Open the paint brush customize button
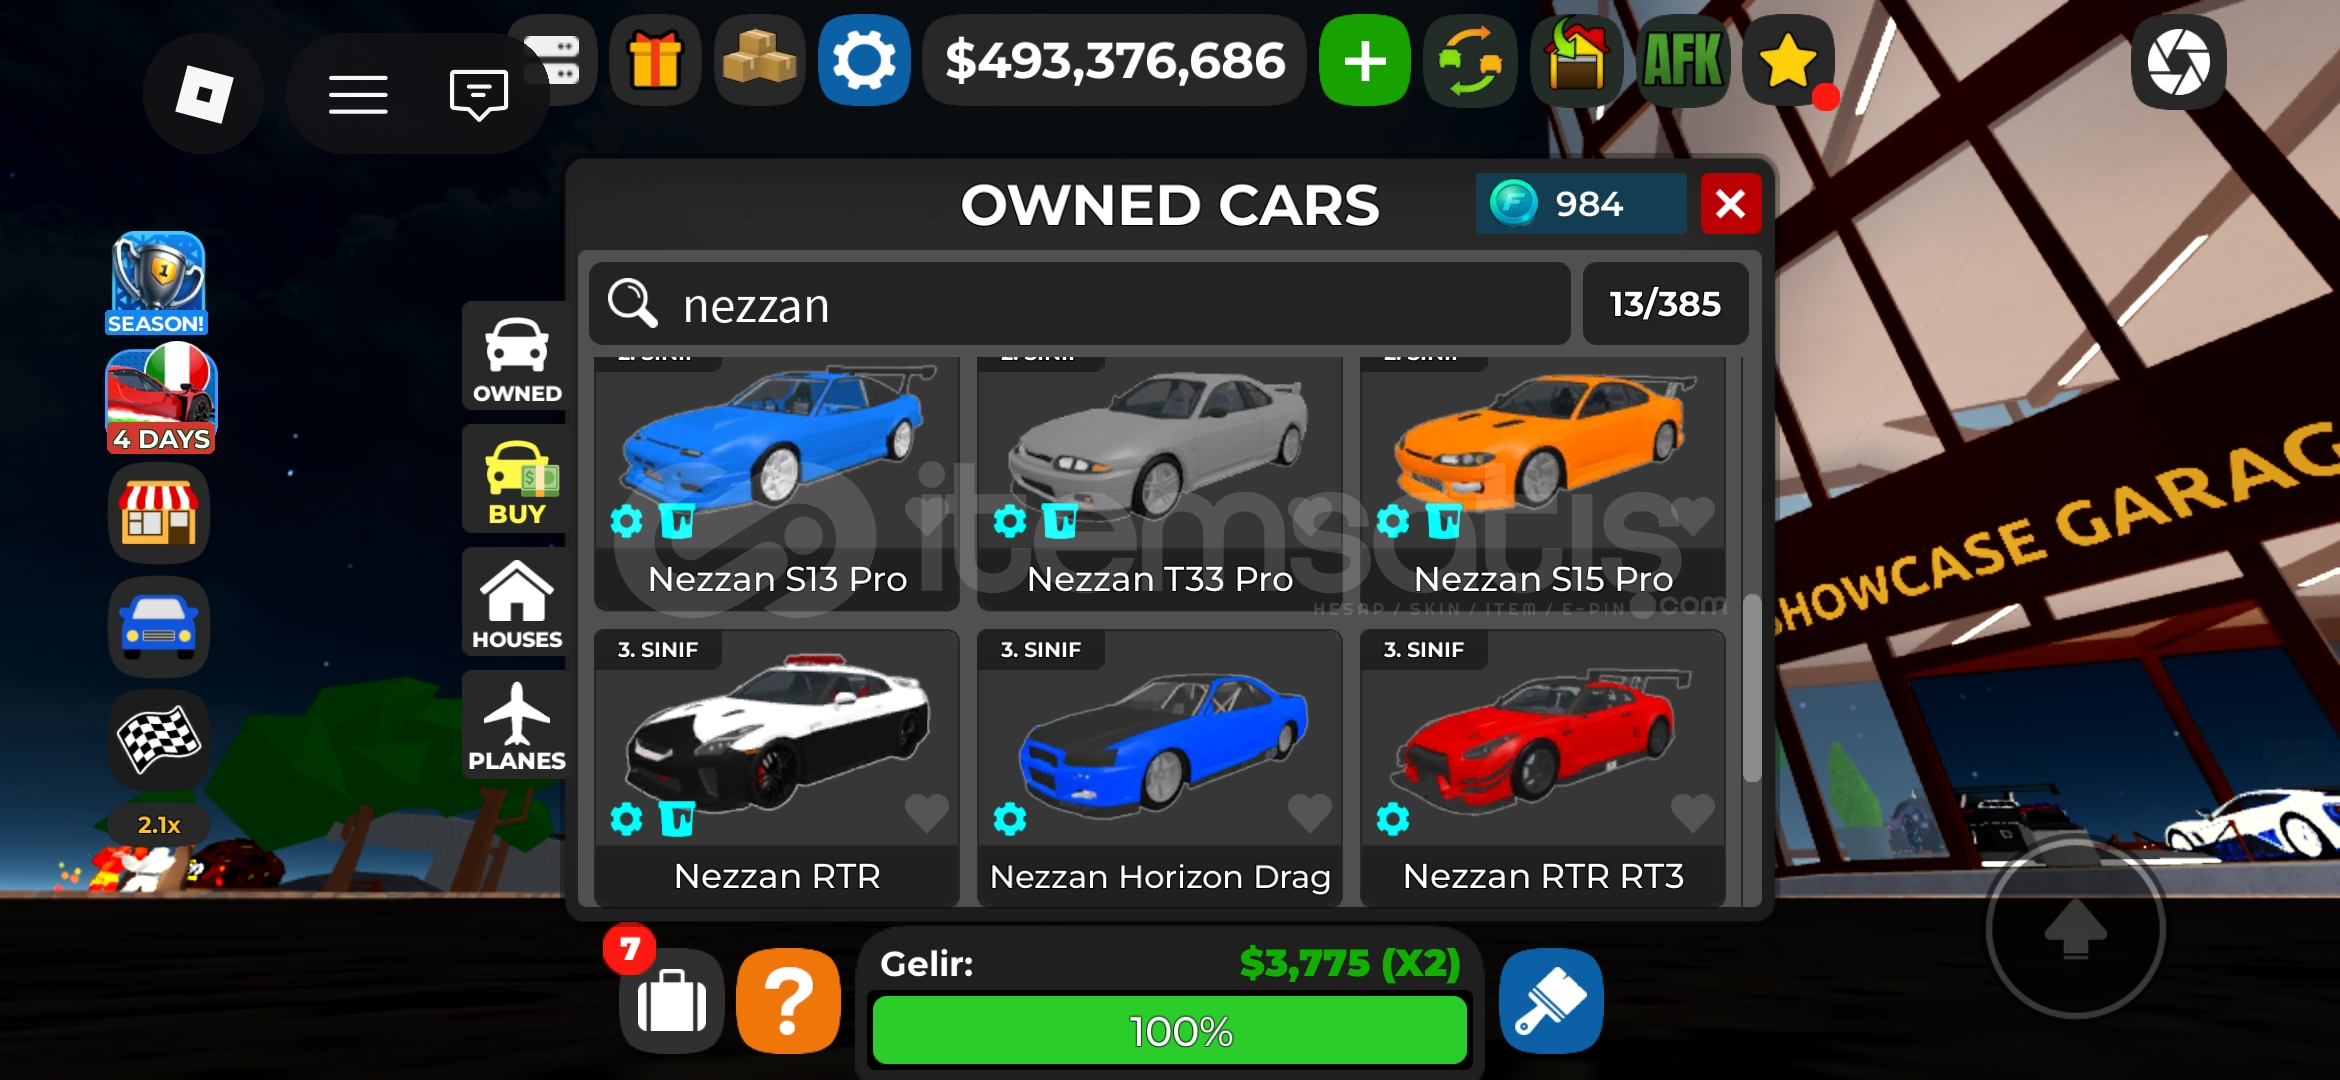2340x1080 pixels. (1551, 1001)
